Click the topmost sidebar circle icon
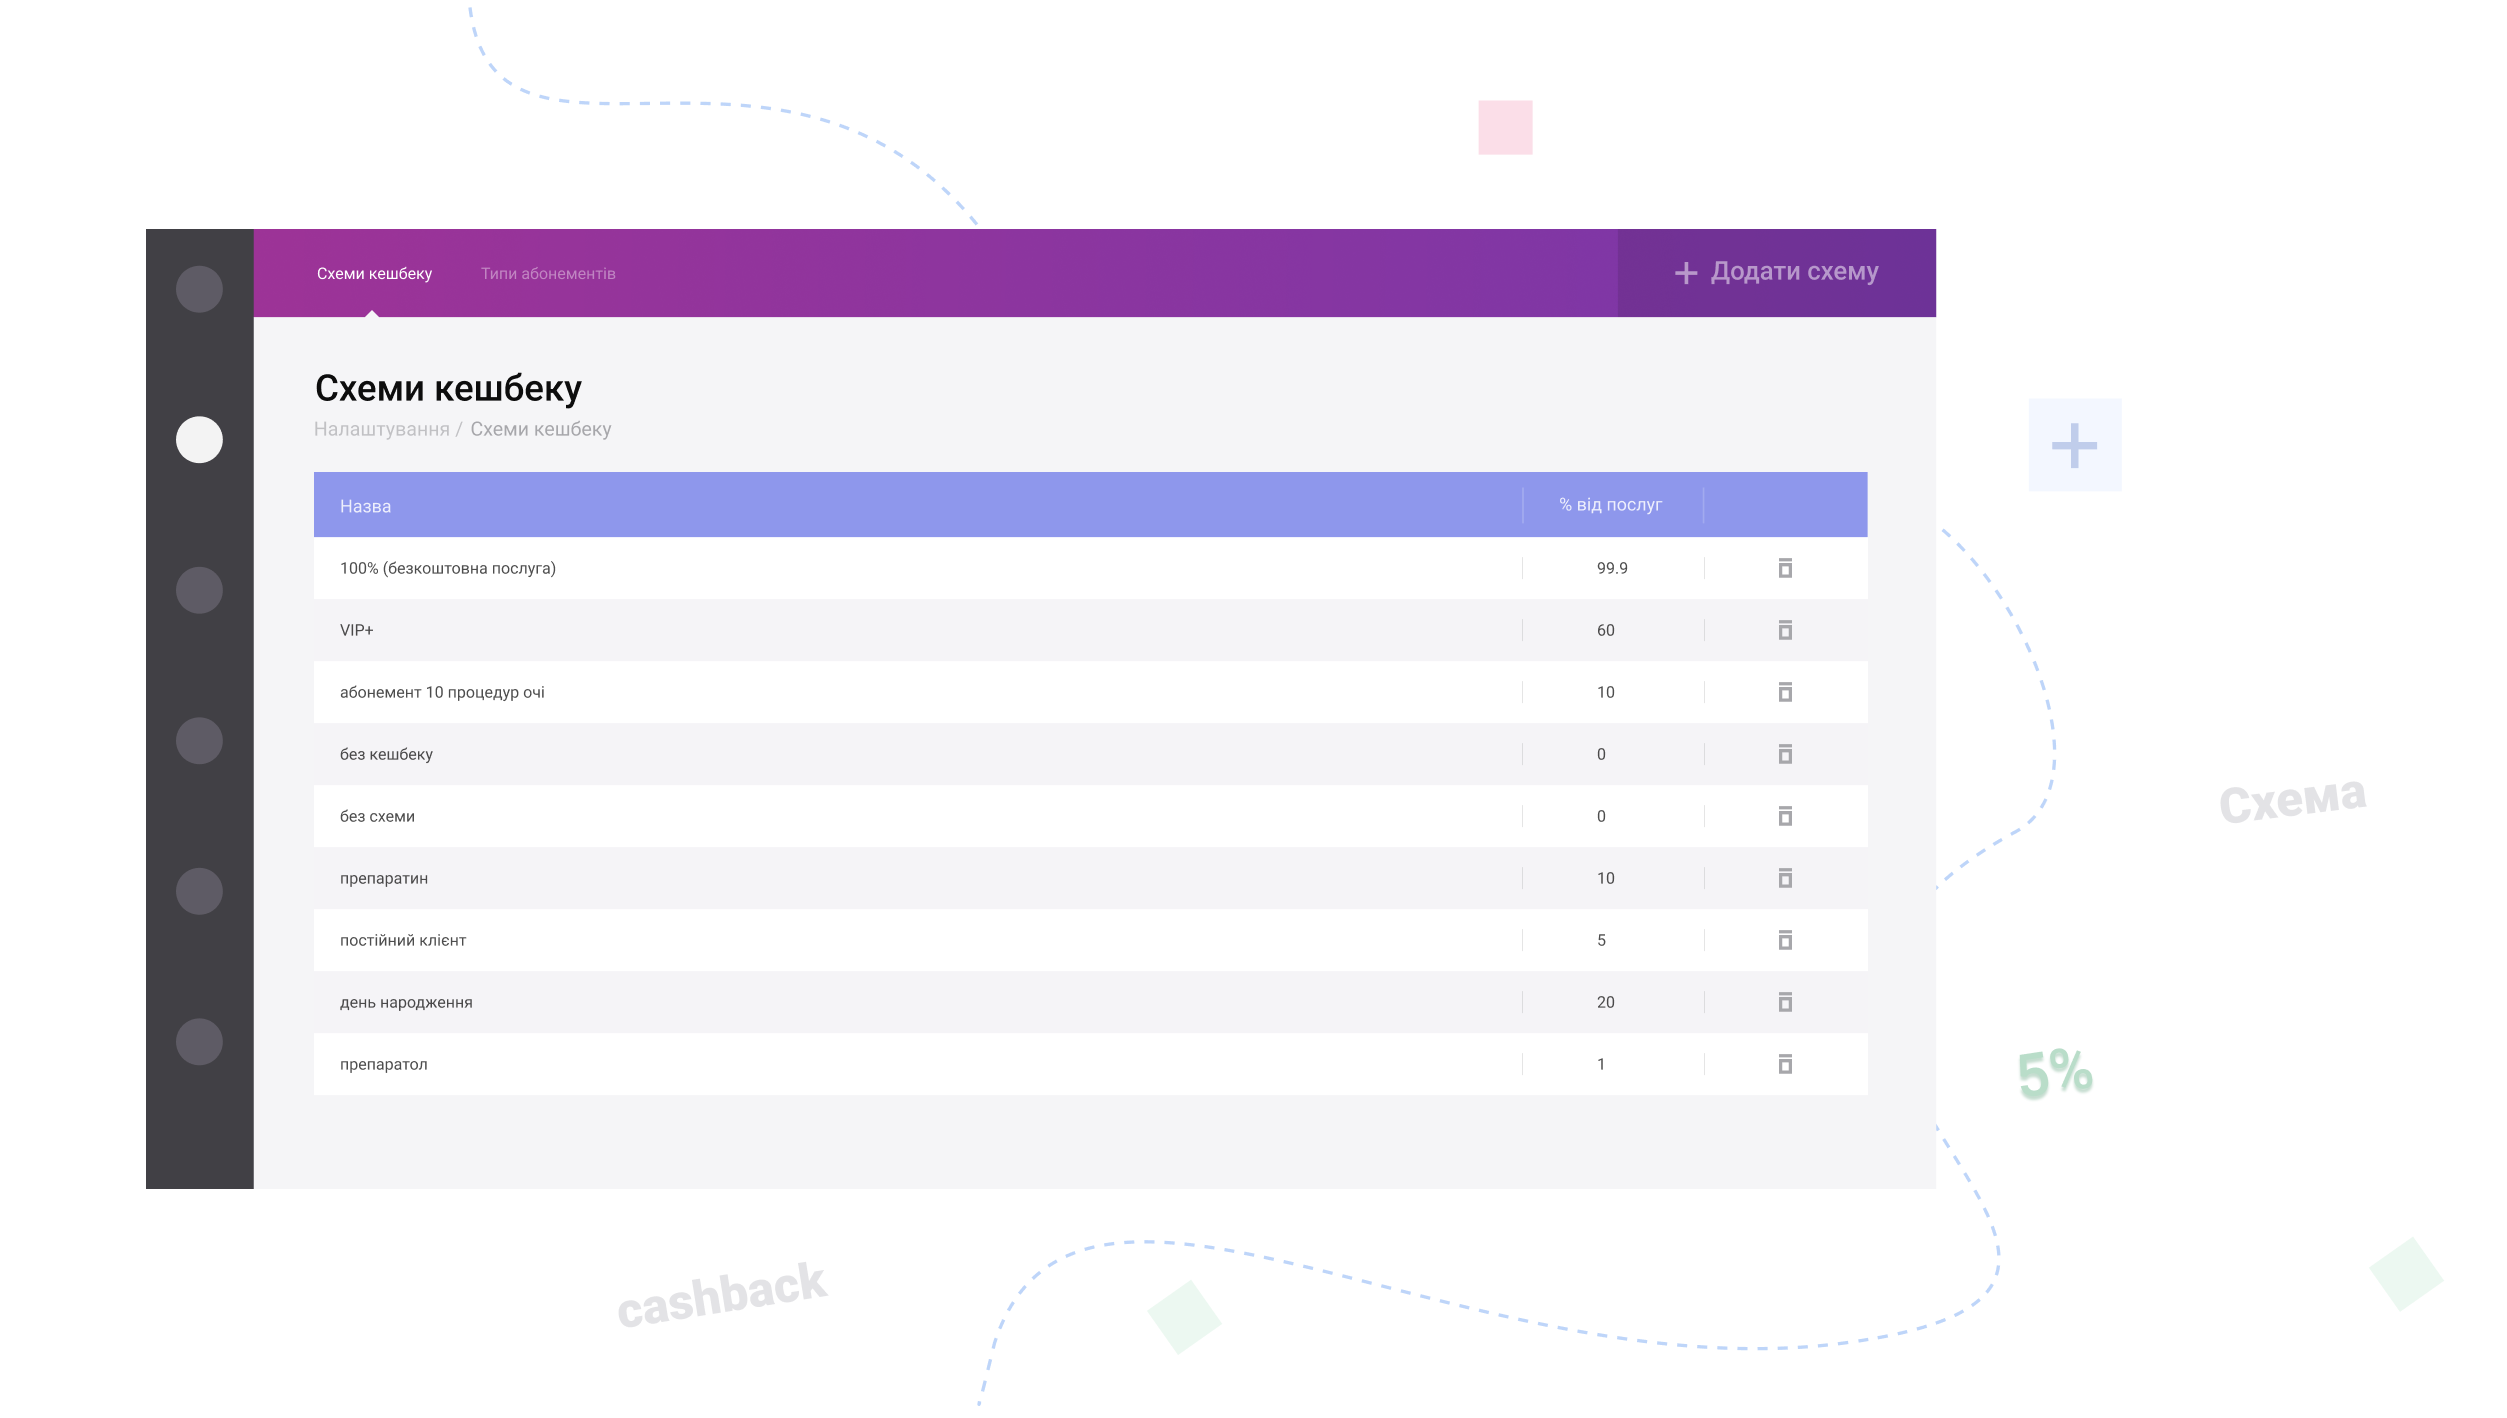Screen dimensions: 2507x1418 click(199, 289)
